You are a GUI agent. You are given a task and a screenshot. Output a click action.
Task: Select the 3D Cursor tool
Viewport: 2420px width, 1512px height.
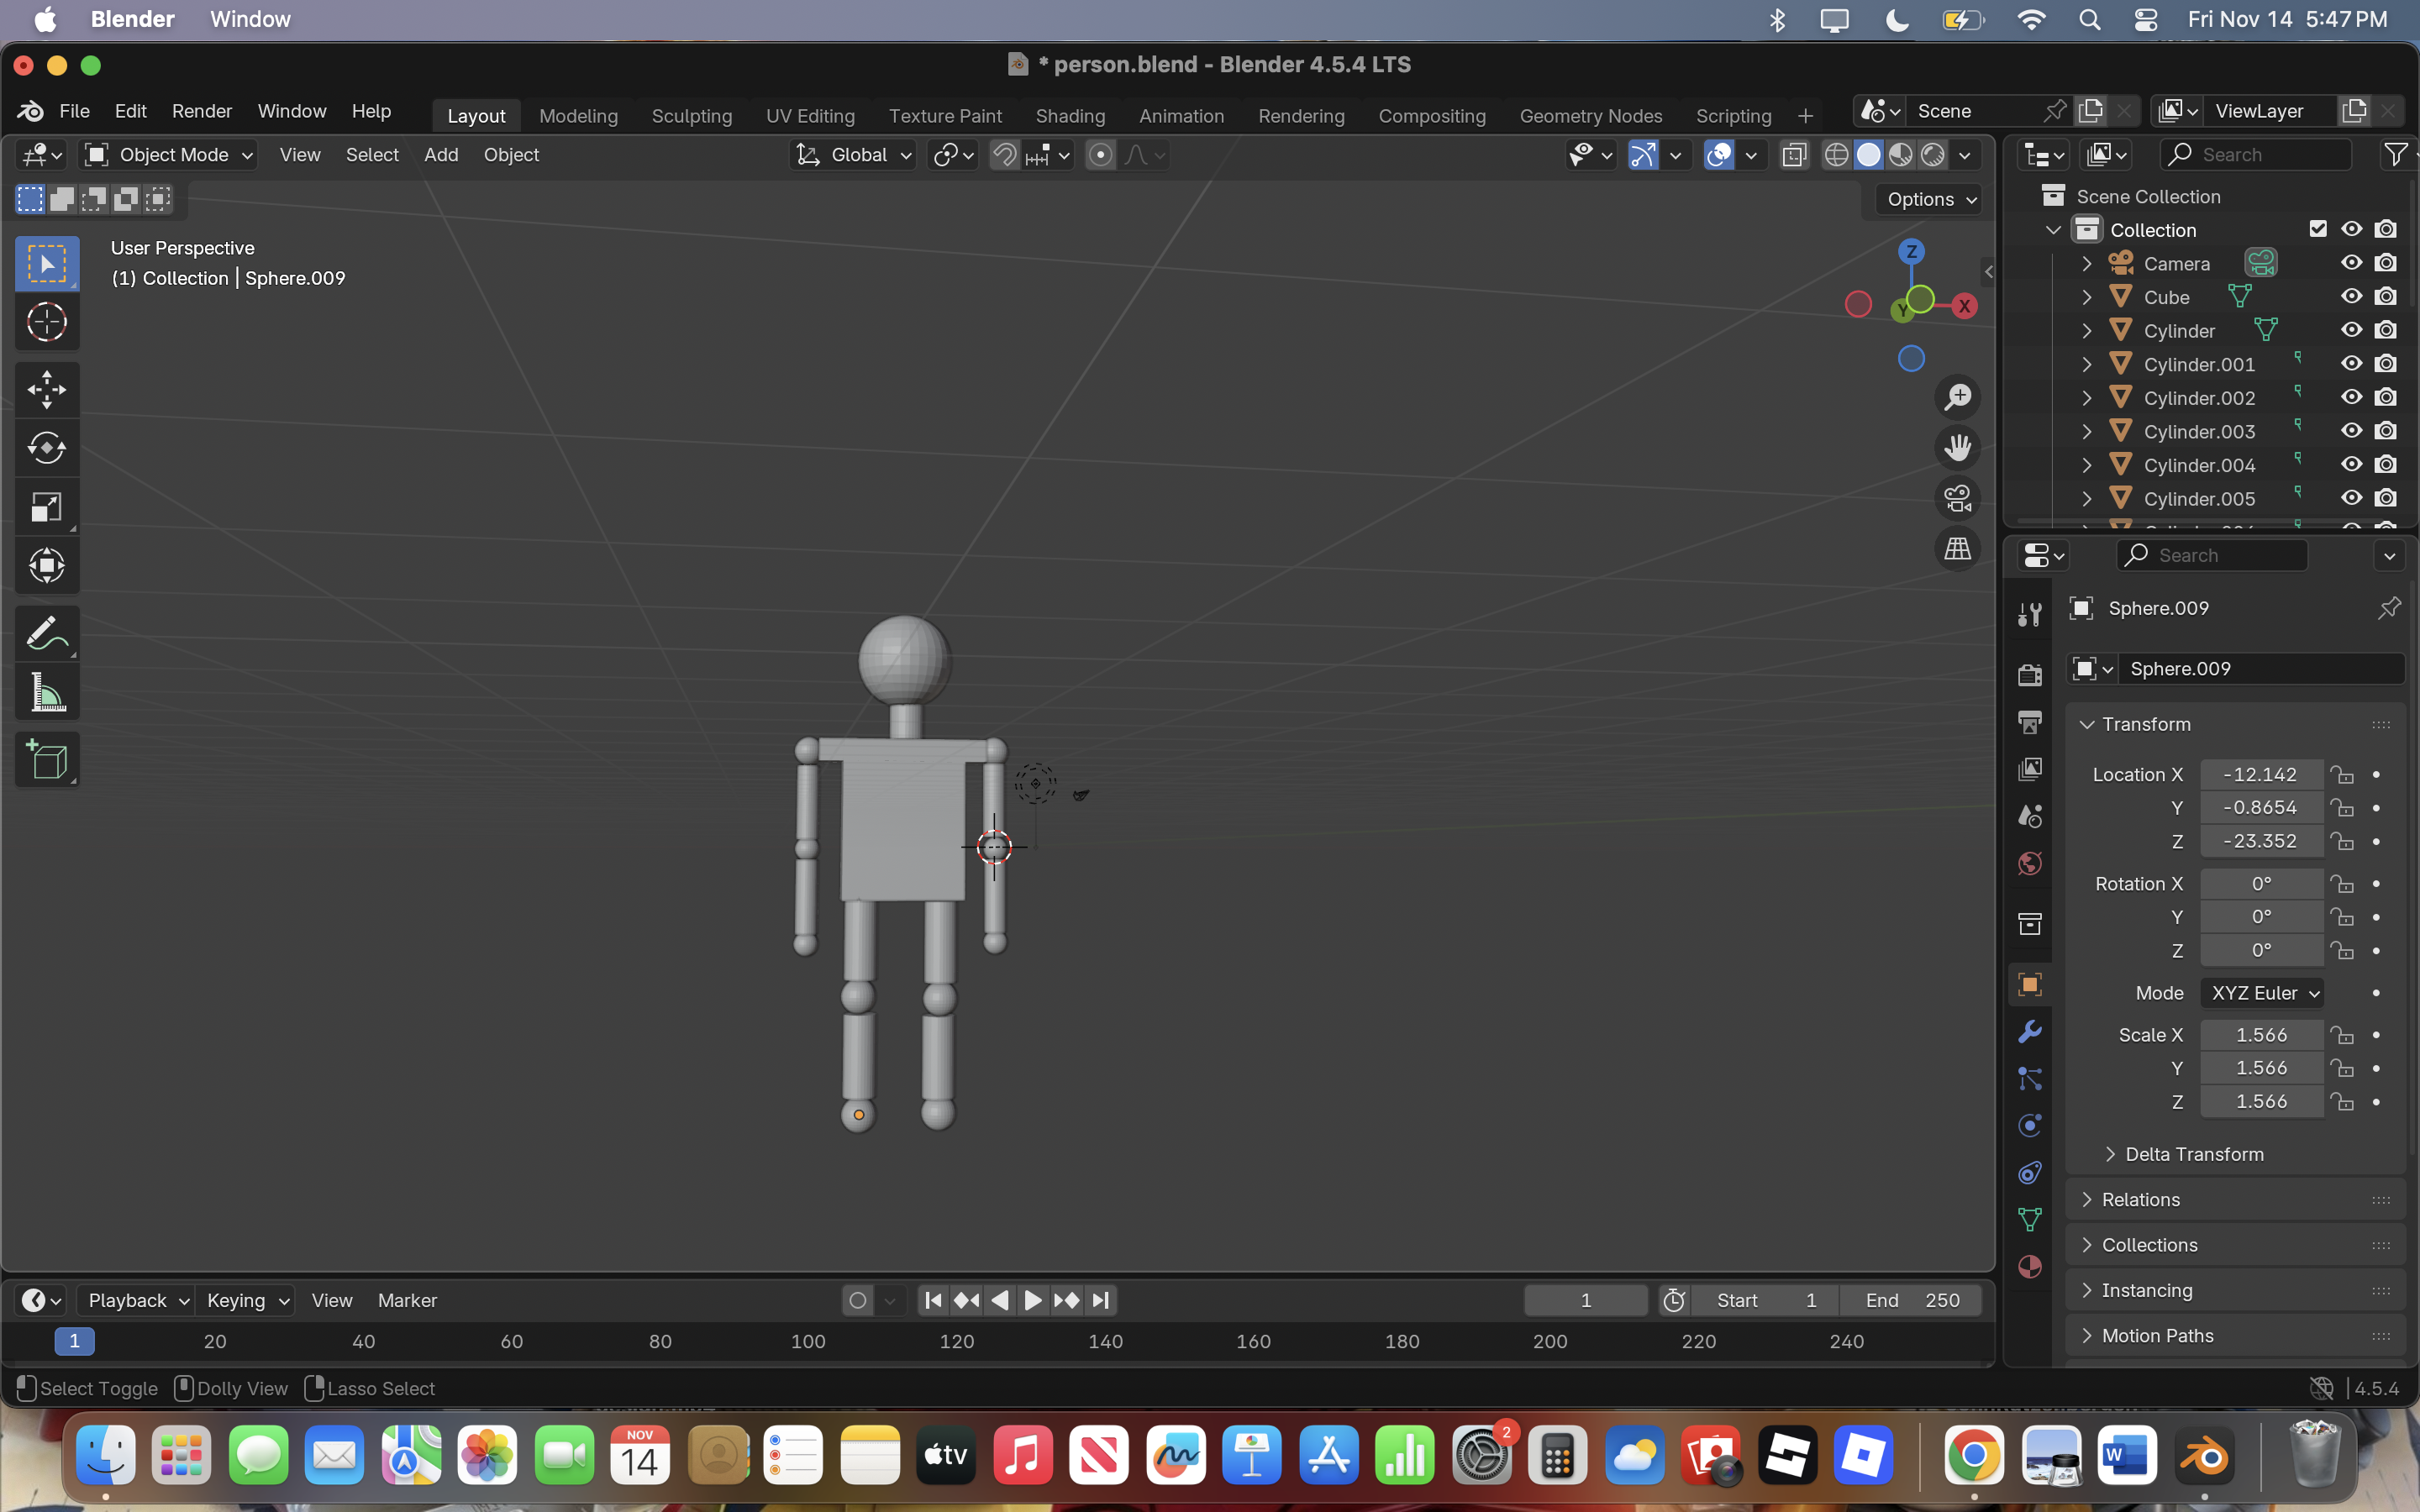[x=47, y=322]
